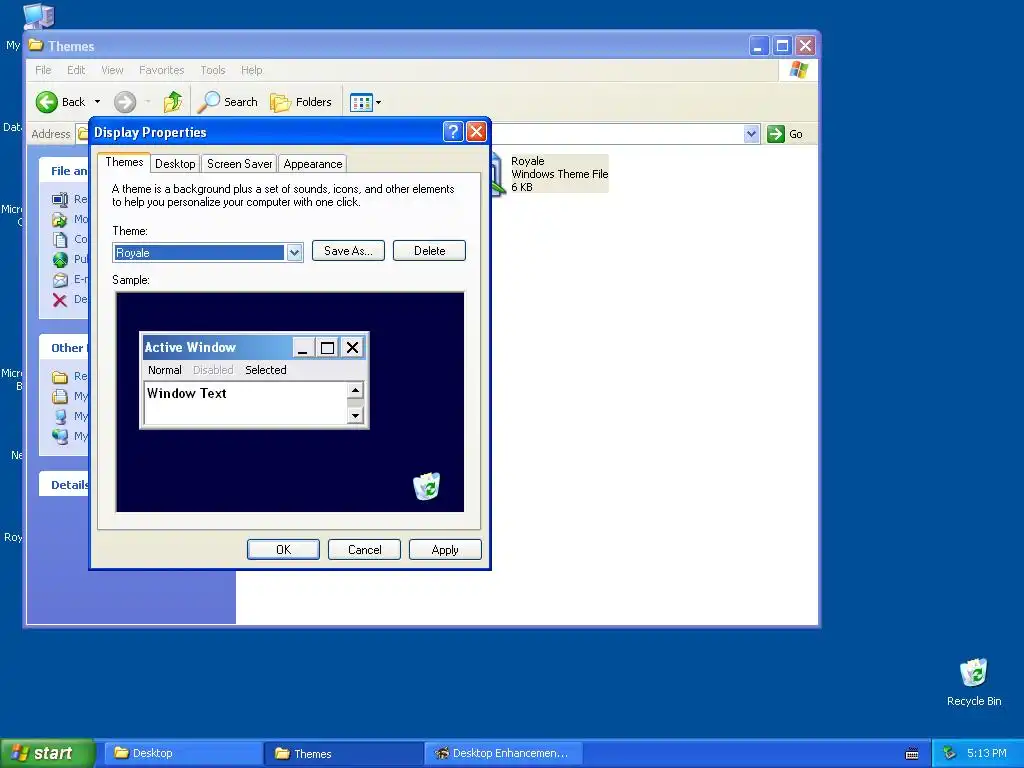Click the Copy file icon in File tasks
1024x768 pixels.
coord(60,240)
